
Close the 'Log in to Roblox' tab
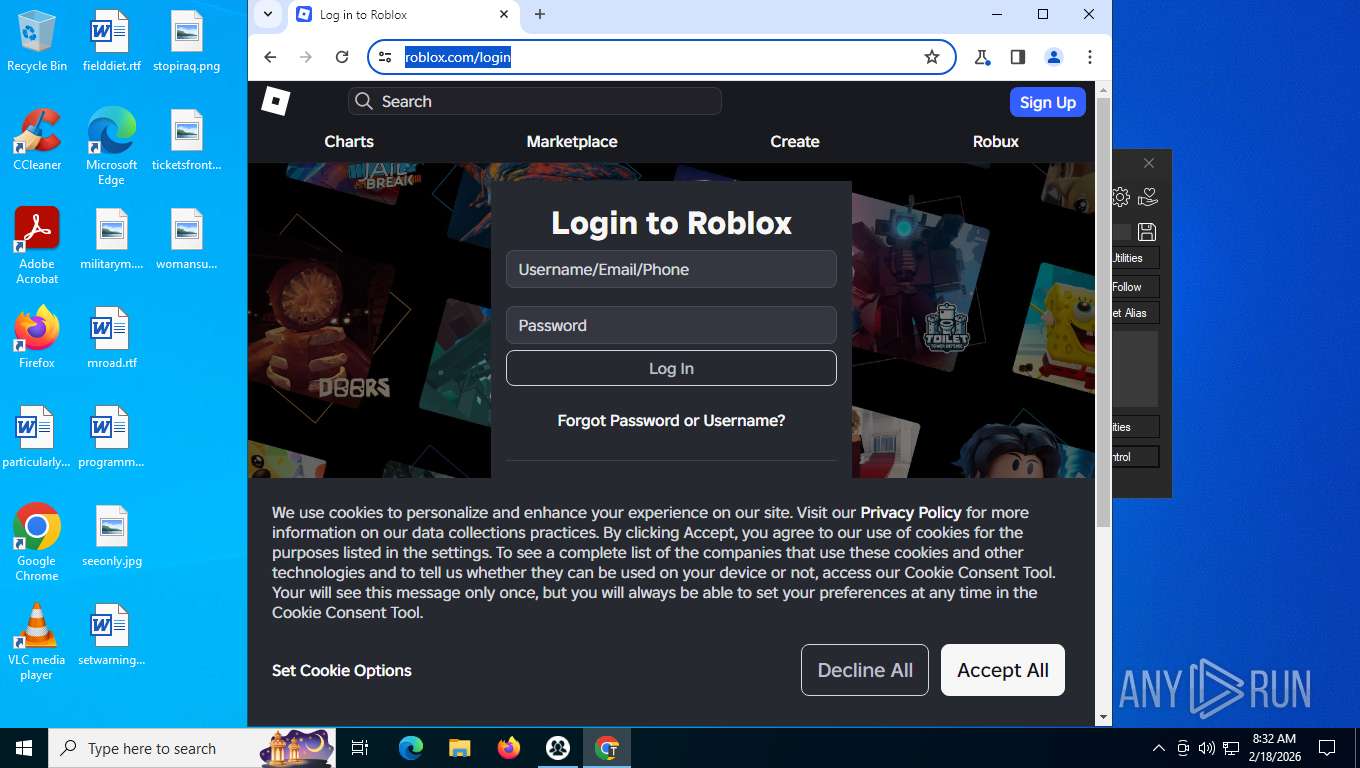click(x=504, y=15)
